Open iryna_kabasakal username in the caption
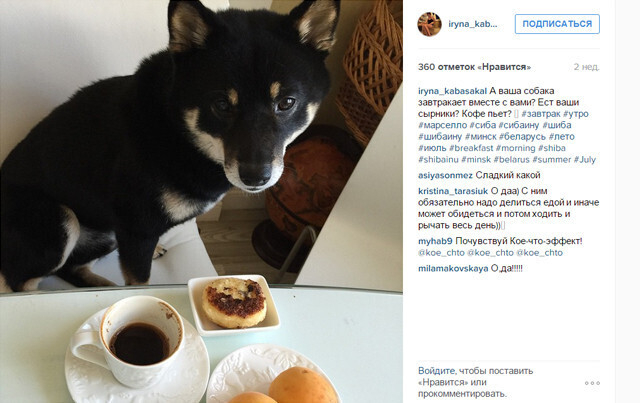Image resolution: width=640 pixels, height=403 pixels. click(452, 91)
